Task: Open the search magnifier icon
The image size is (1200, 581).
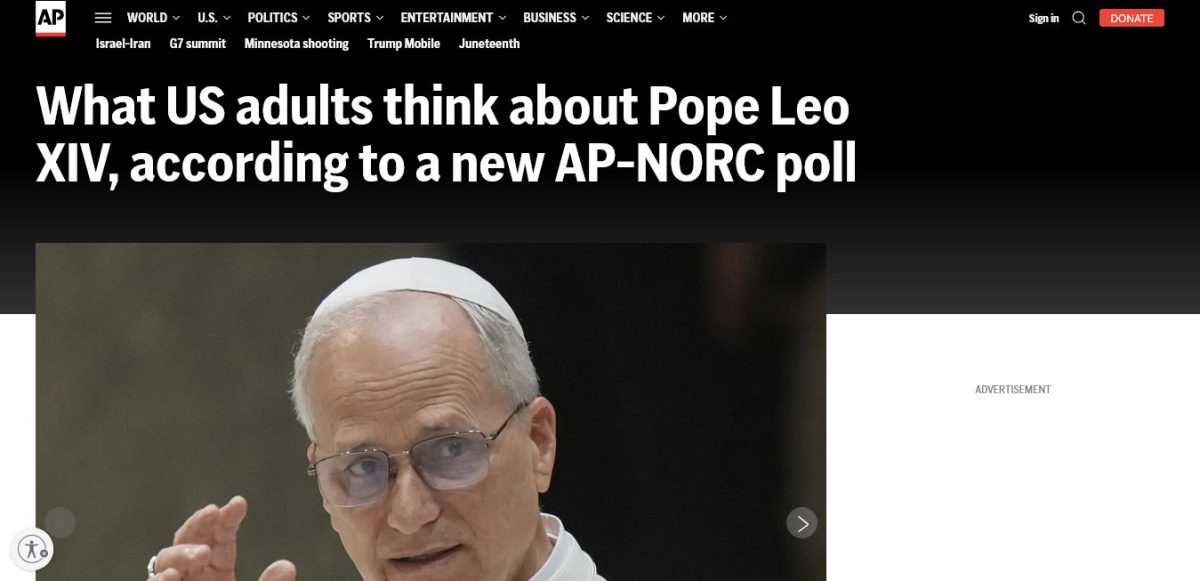Action: (x=1079, y=18)
